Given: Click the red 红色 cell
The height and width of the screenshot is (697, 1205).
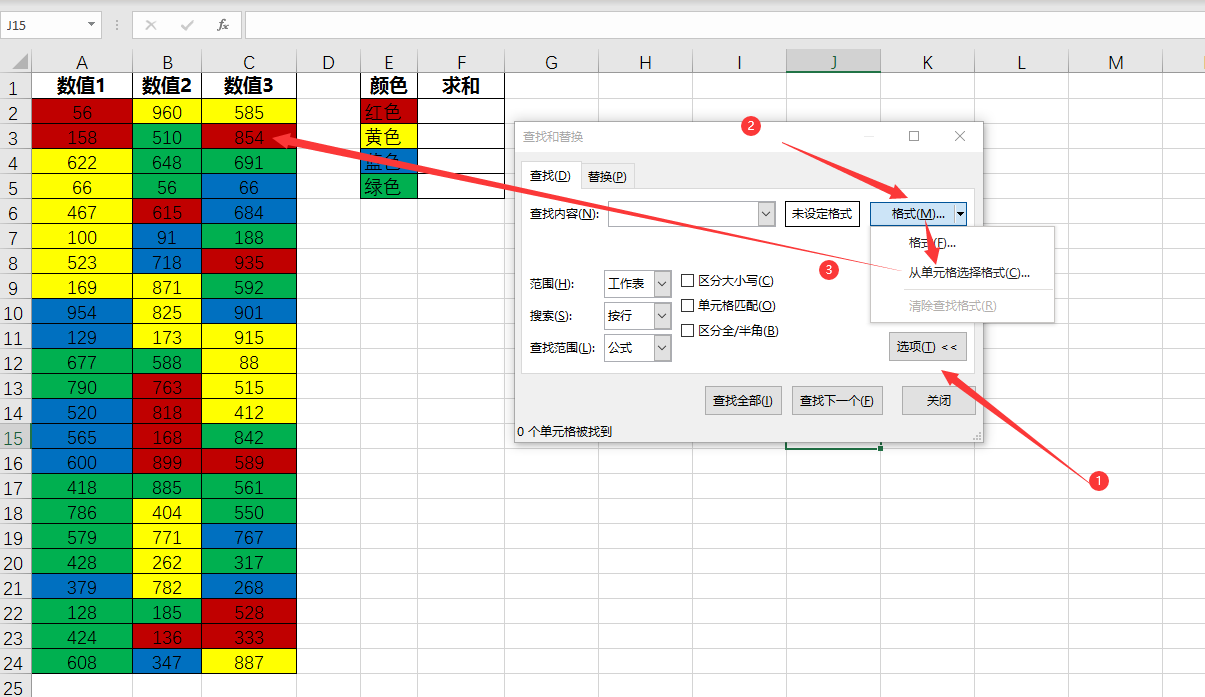Looking at the screenshot, I should click(389, 111).
